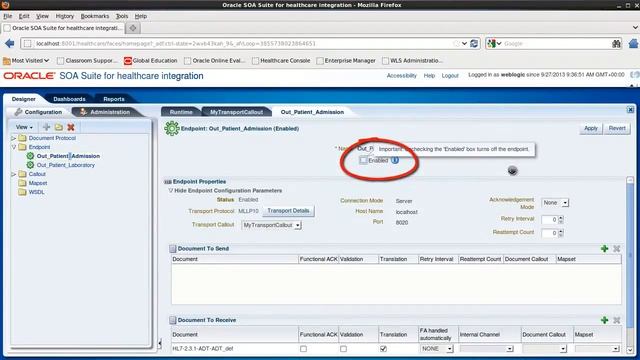Click the Google search input field

556,43
